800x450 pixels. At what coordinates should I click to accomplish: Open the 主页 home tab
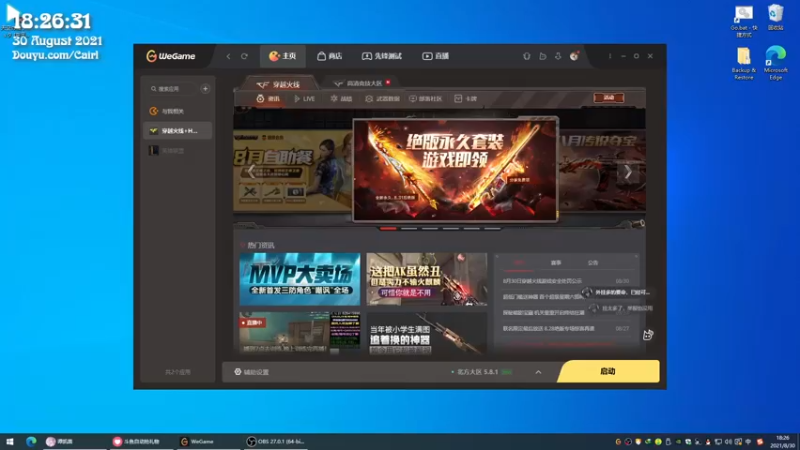coord(283,56)
